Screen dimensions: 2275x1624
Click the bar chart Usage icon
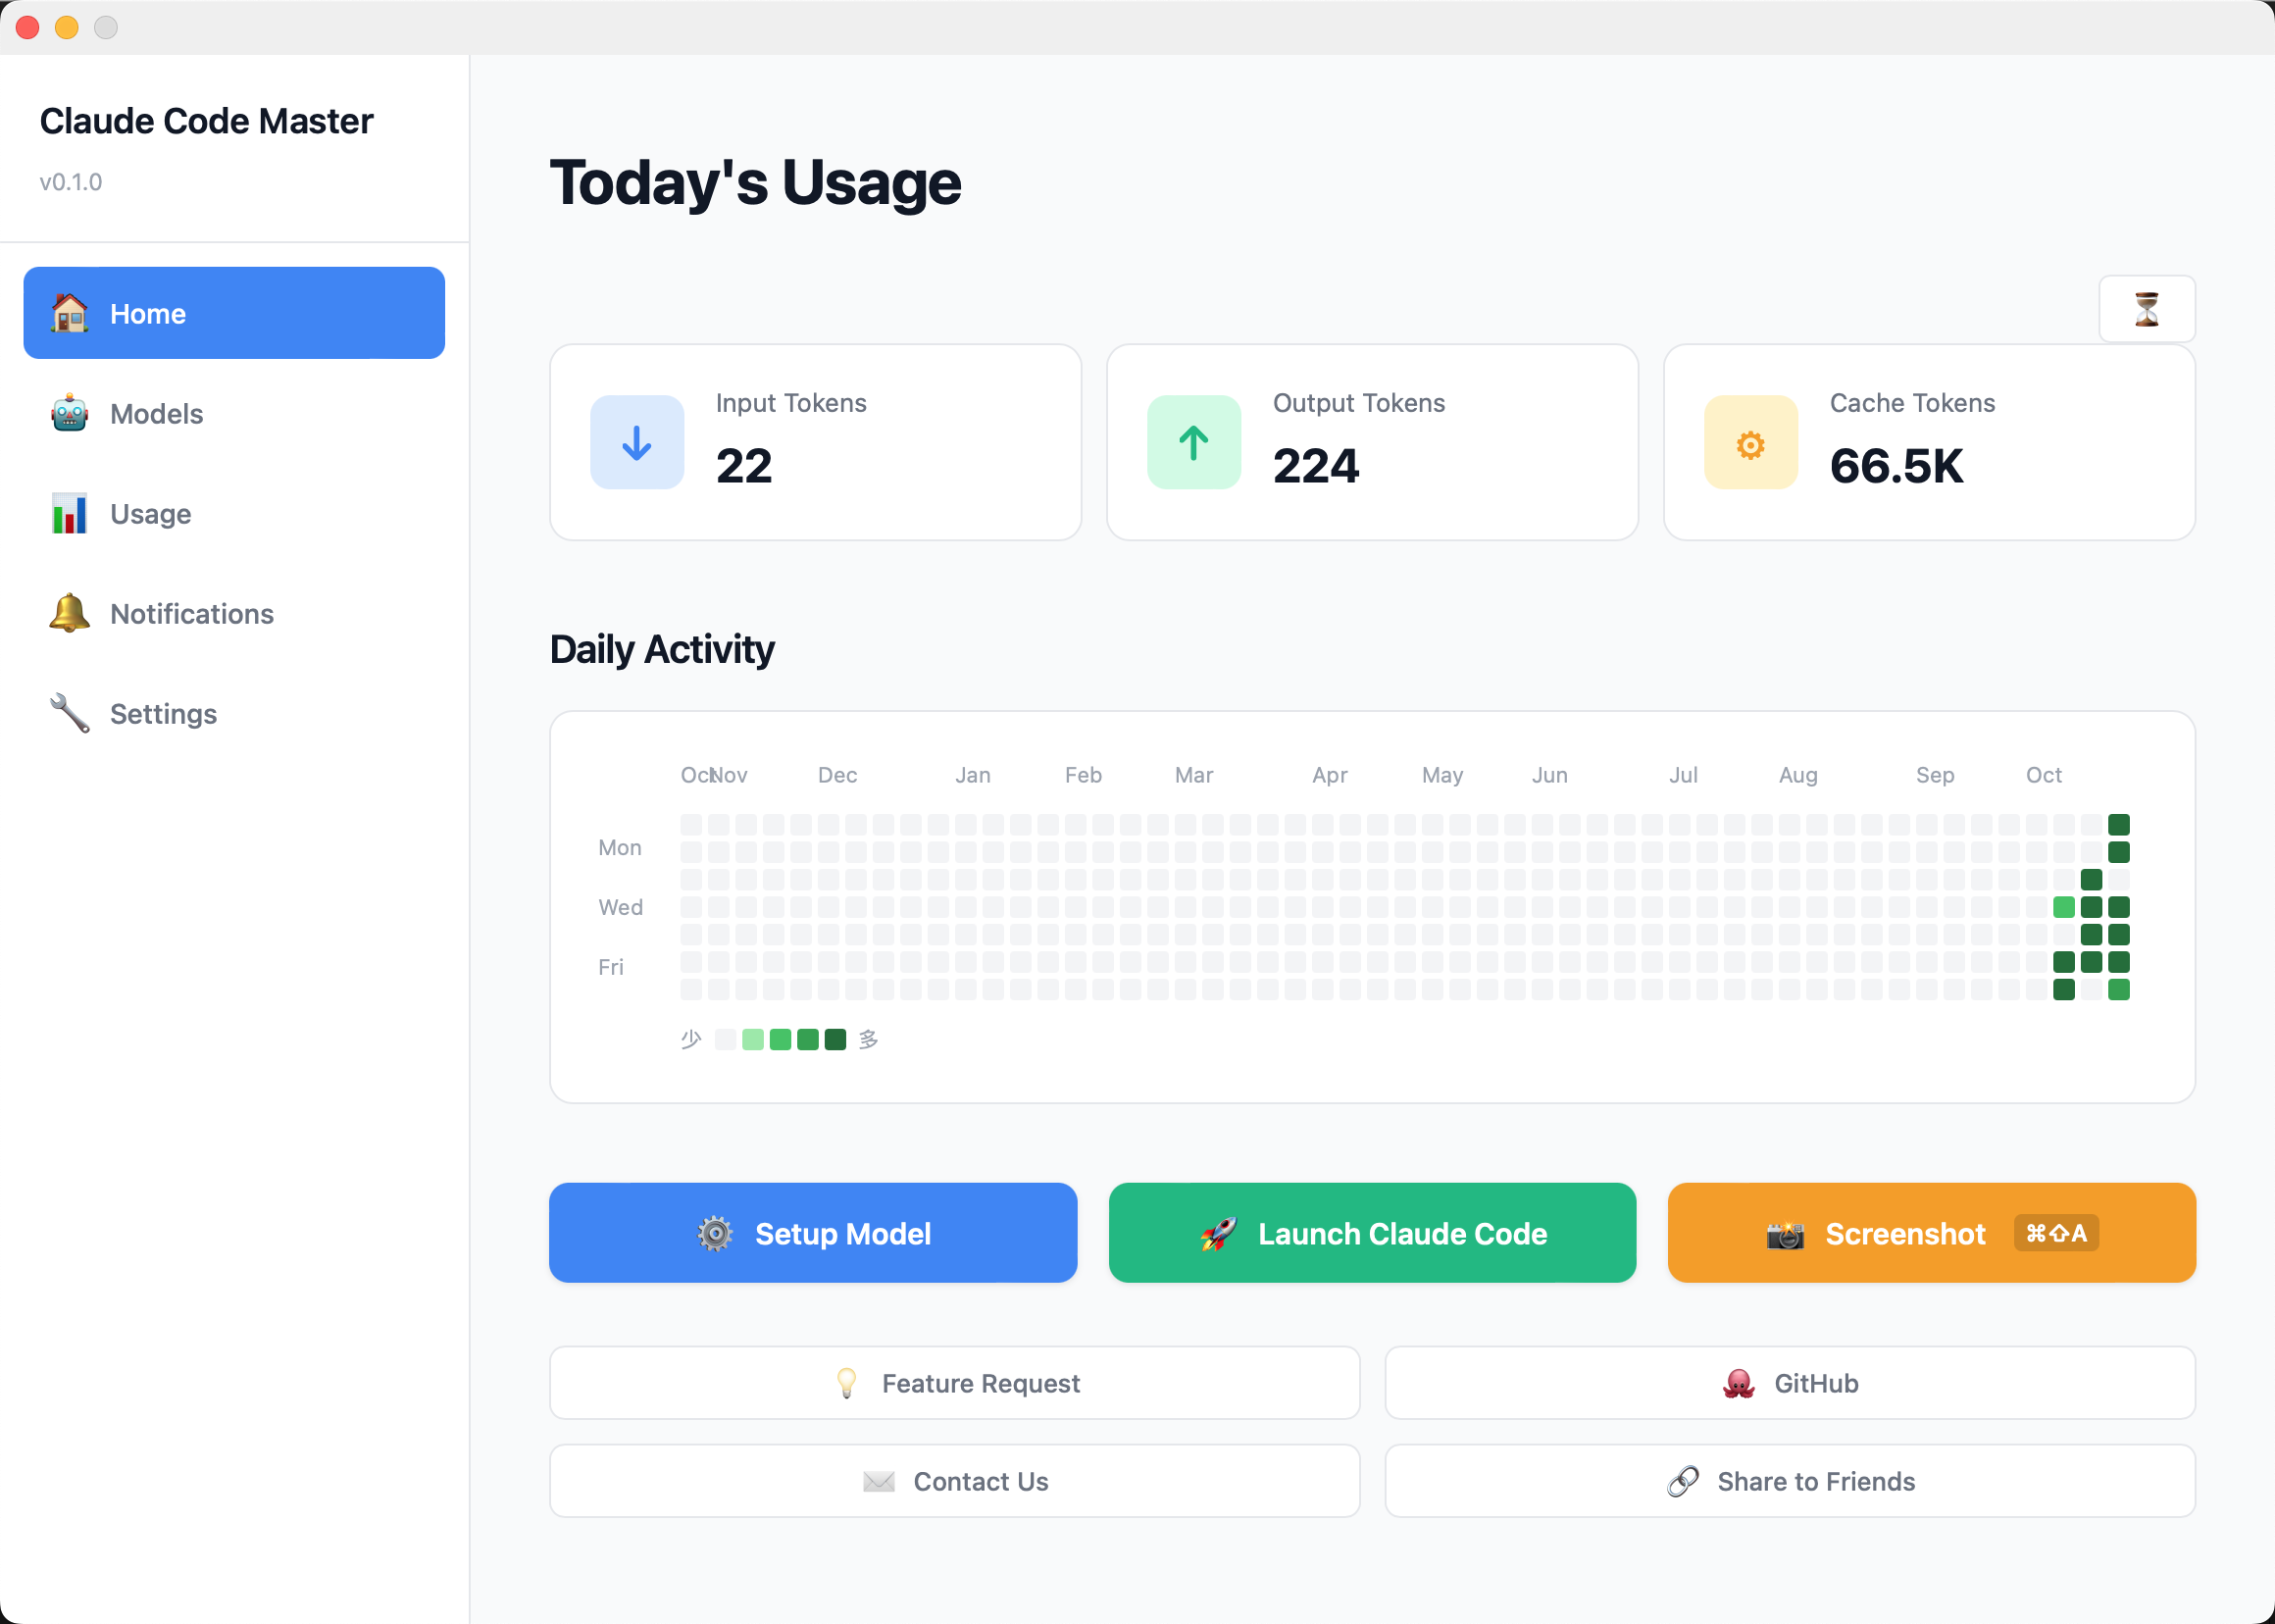tap(69, 513)
